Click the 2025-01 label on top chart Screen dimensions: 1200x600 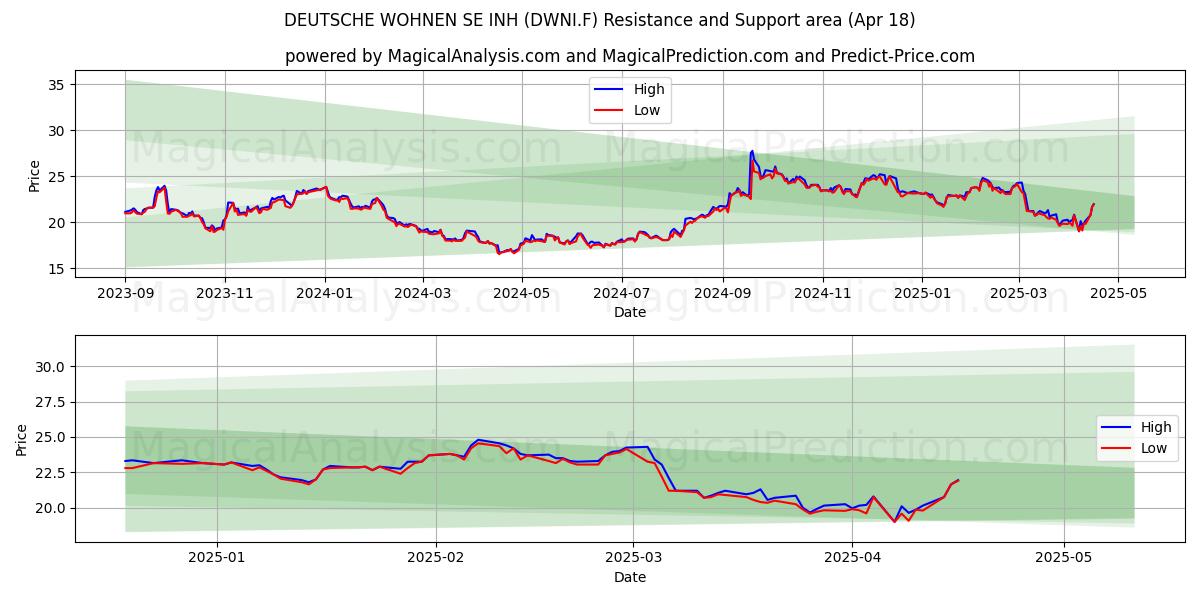(922, 294)
